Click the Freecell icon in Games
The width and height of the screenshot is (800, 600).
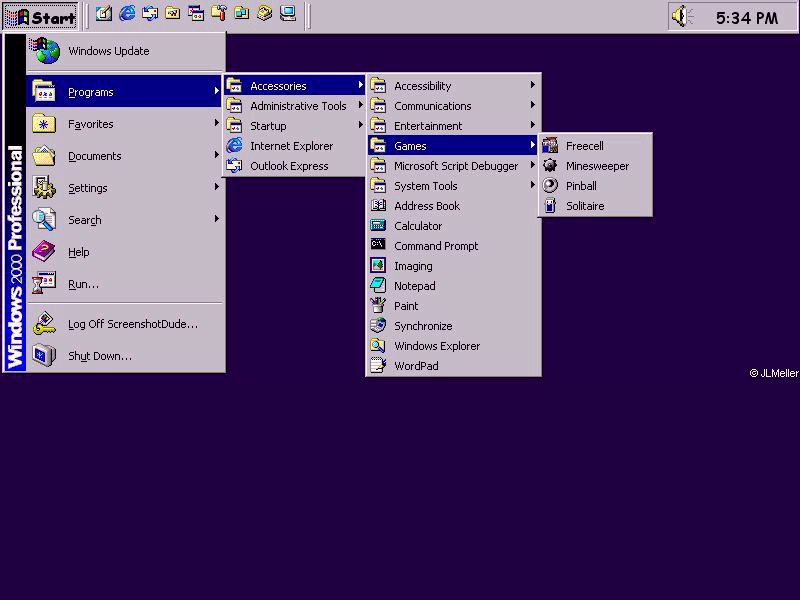(550, 146)
